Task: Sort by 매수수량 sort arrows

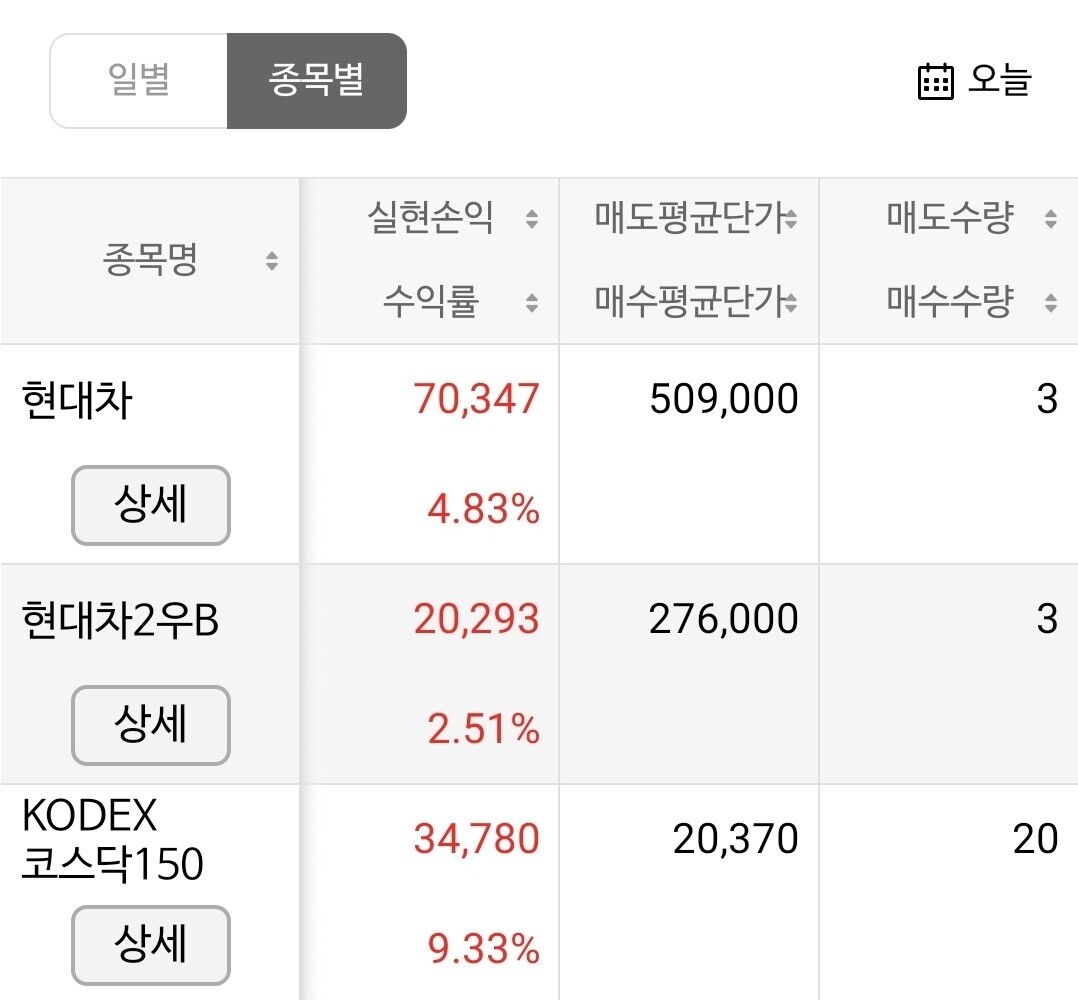Action: click(x=1050, y=301)
